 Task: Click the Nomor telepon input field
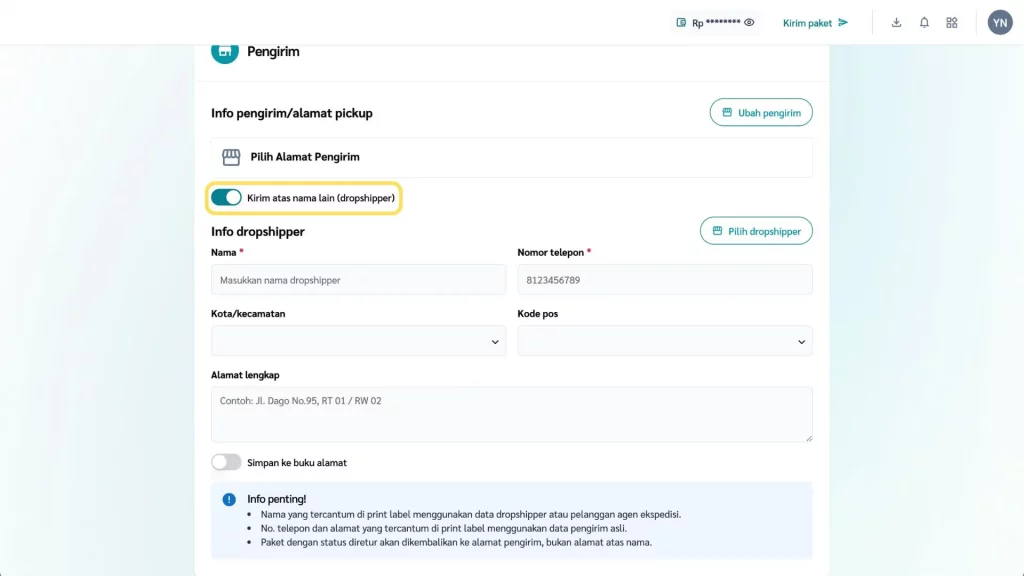(x=664, y=280)
